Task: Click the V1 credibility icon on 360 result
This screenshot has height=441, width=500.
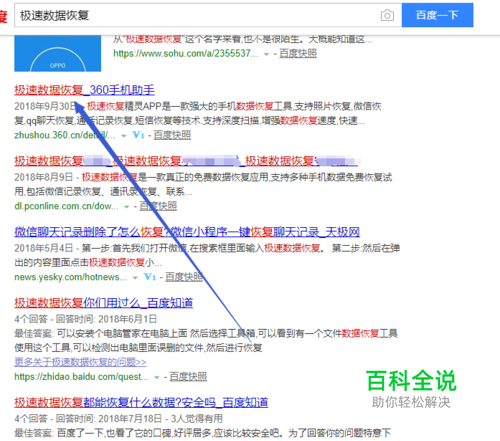Action: point(138,135)
